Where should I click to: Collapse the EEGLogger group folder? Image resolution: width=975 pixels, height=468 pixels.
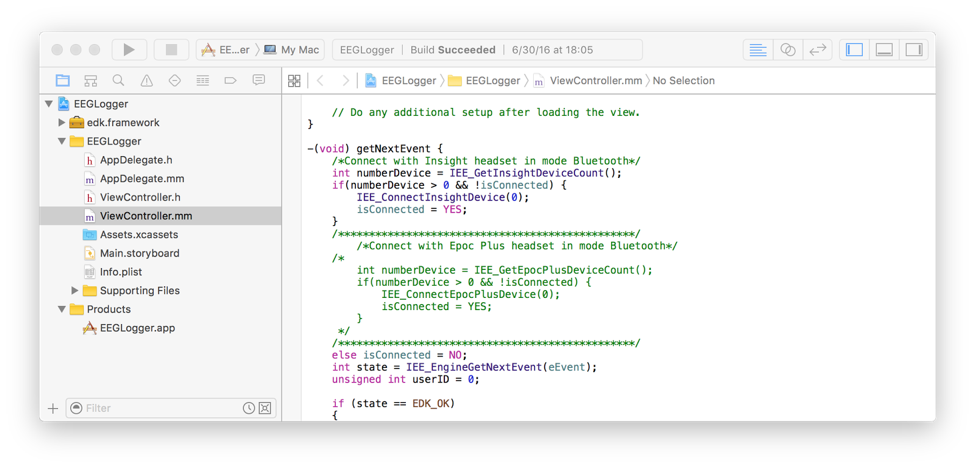(x=62, y=141)
